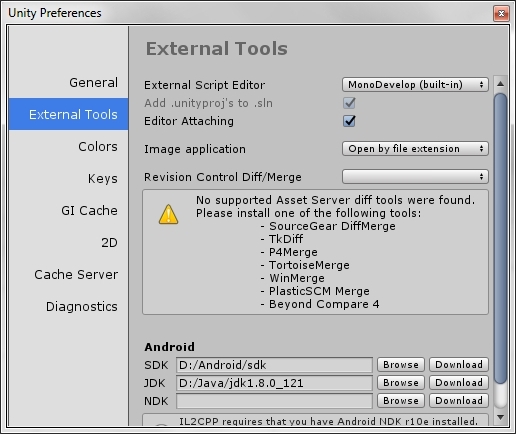This screenshot has height=434, width=516.
Task: Click the SDK path input field
Action: tap(274, 365)
